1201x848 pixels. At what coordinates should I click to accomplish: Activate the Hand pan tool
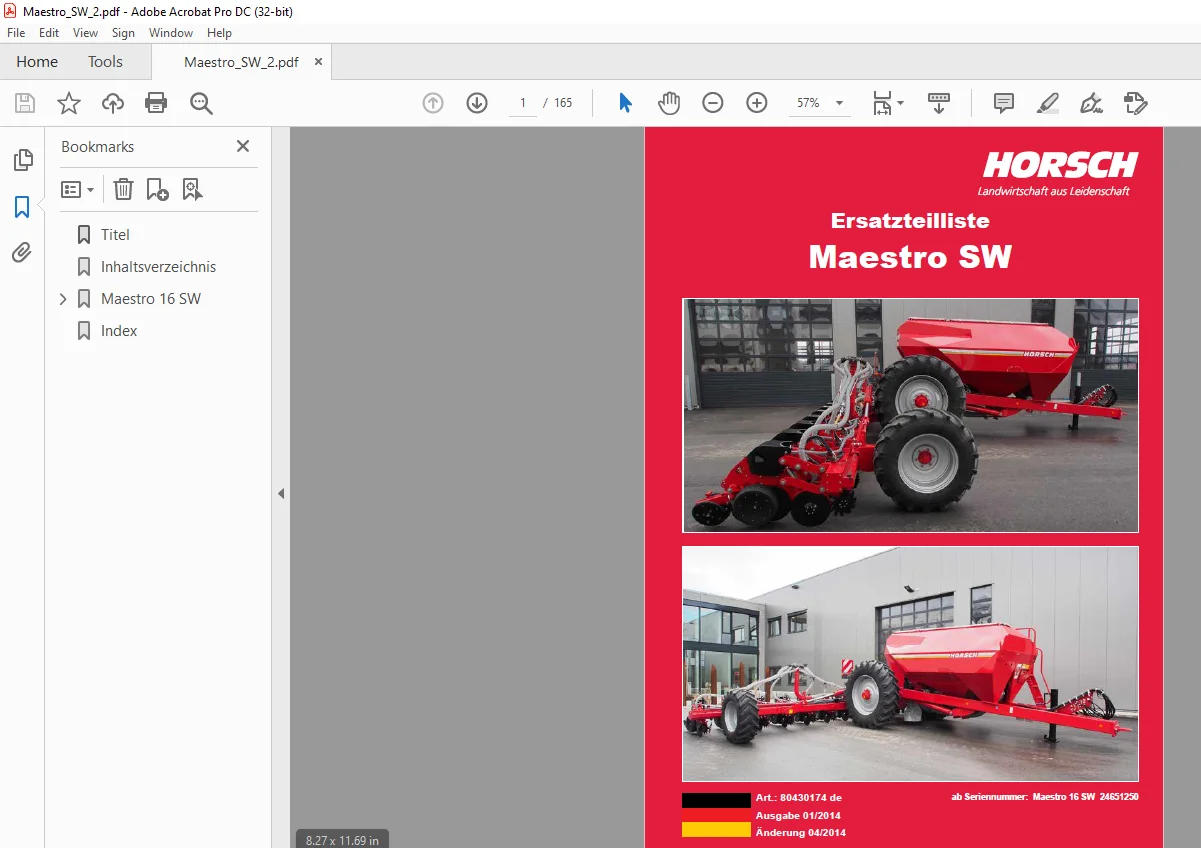coord(669,103)
